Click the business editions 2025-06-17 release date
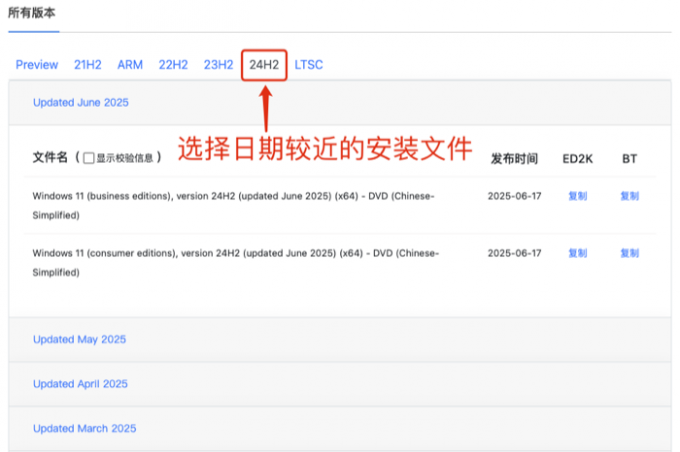 [x=514, y=196]
